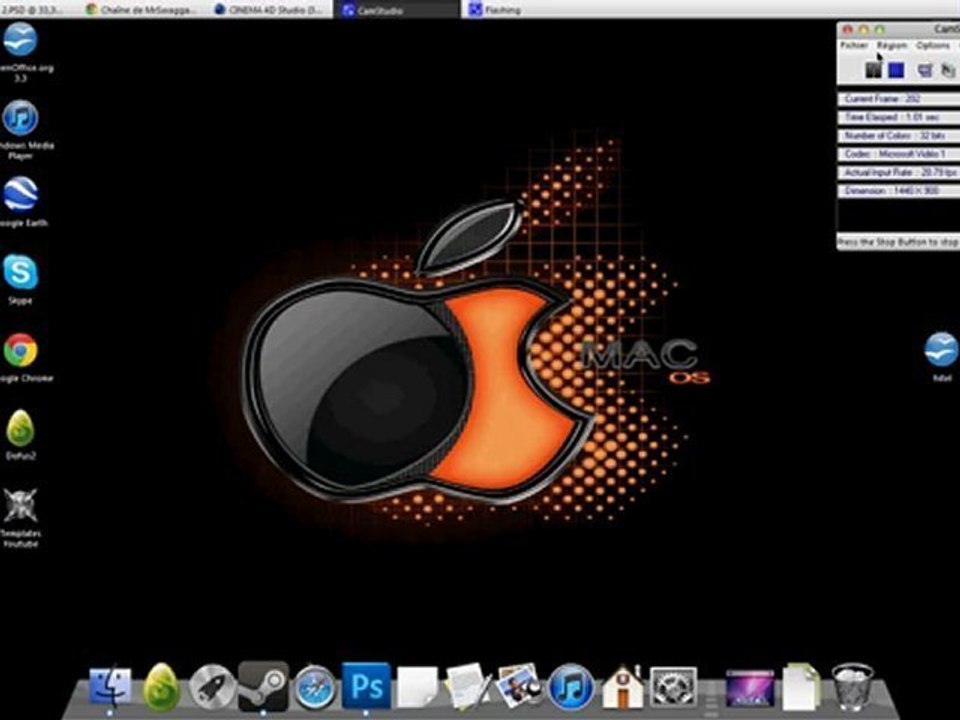Click the 'Time Elapsed' readout in CamStudio
The image size is (960, 720).
coord(899,118)
